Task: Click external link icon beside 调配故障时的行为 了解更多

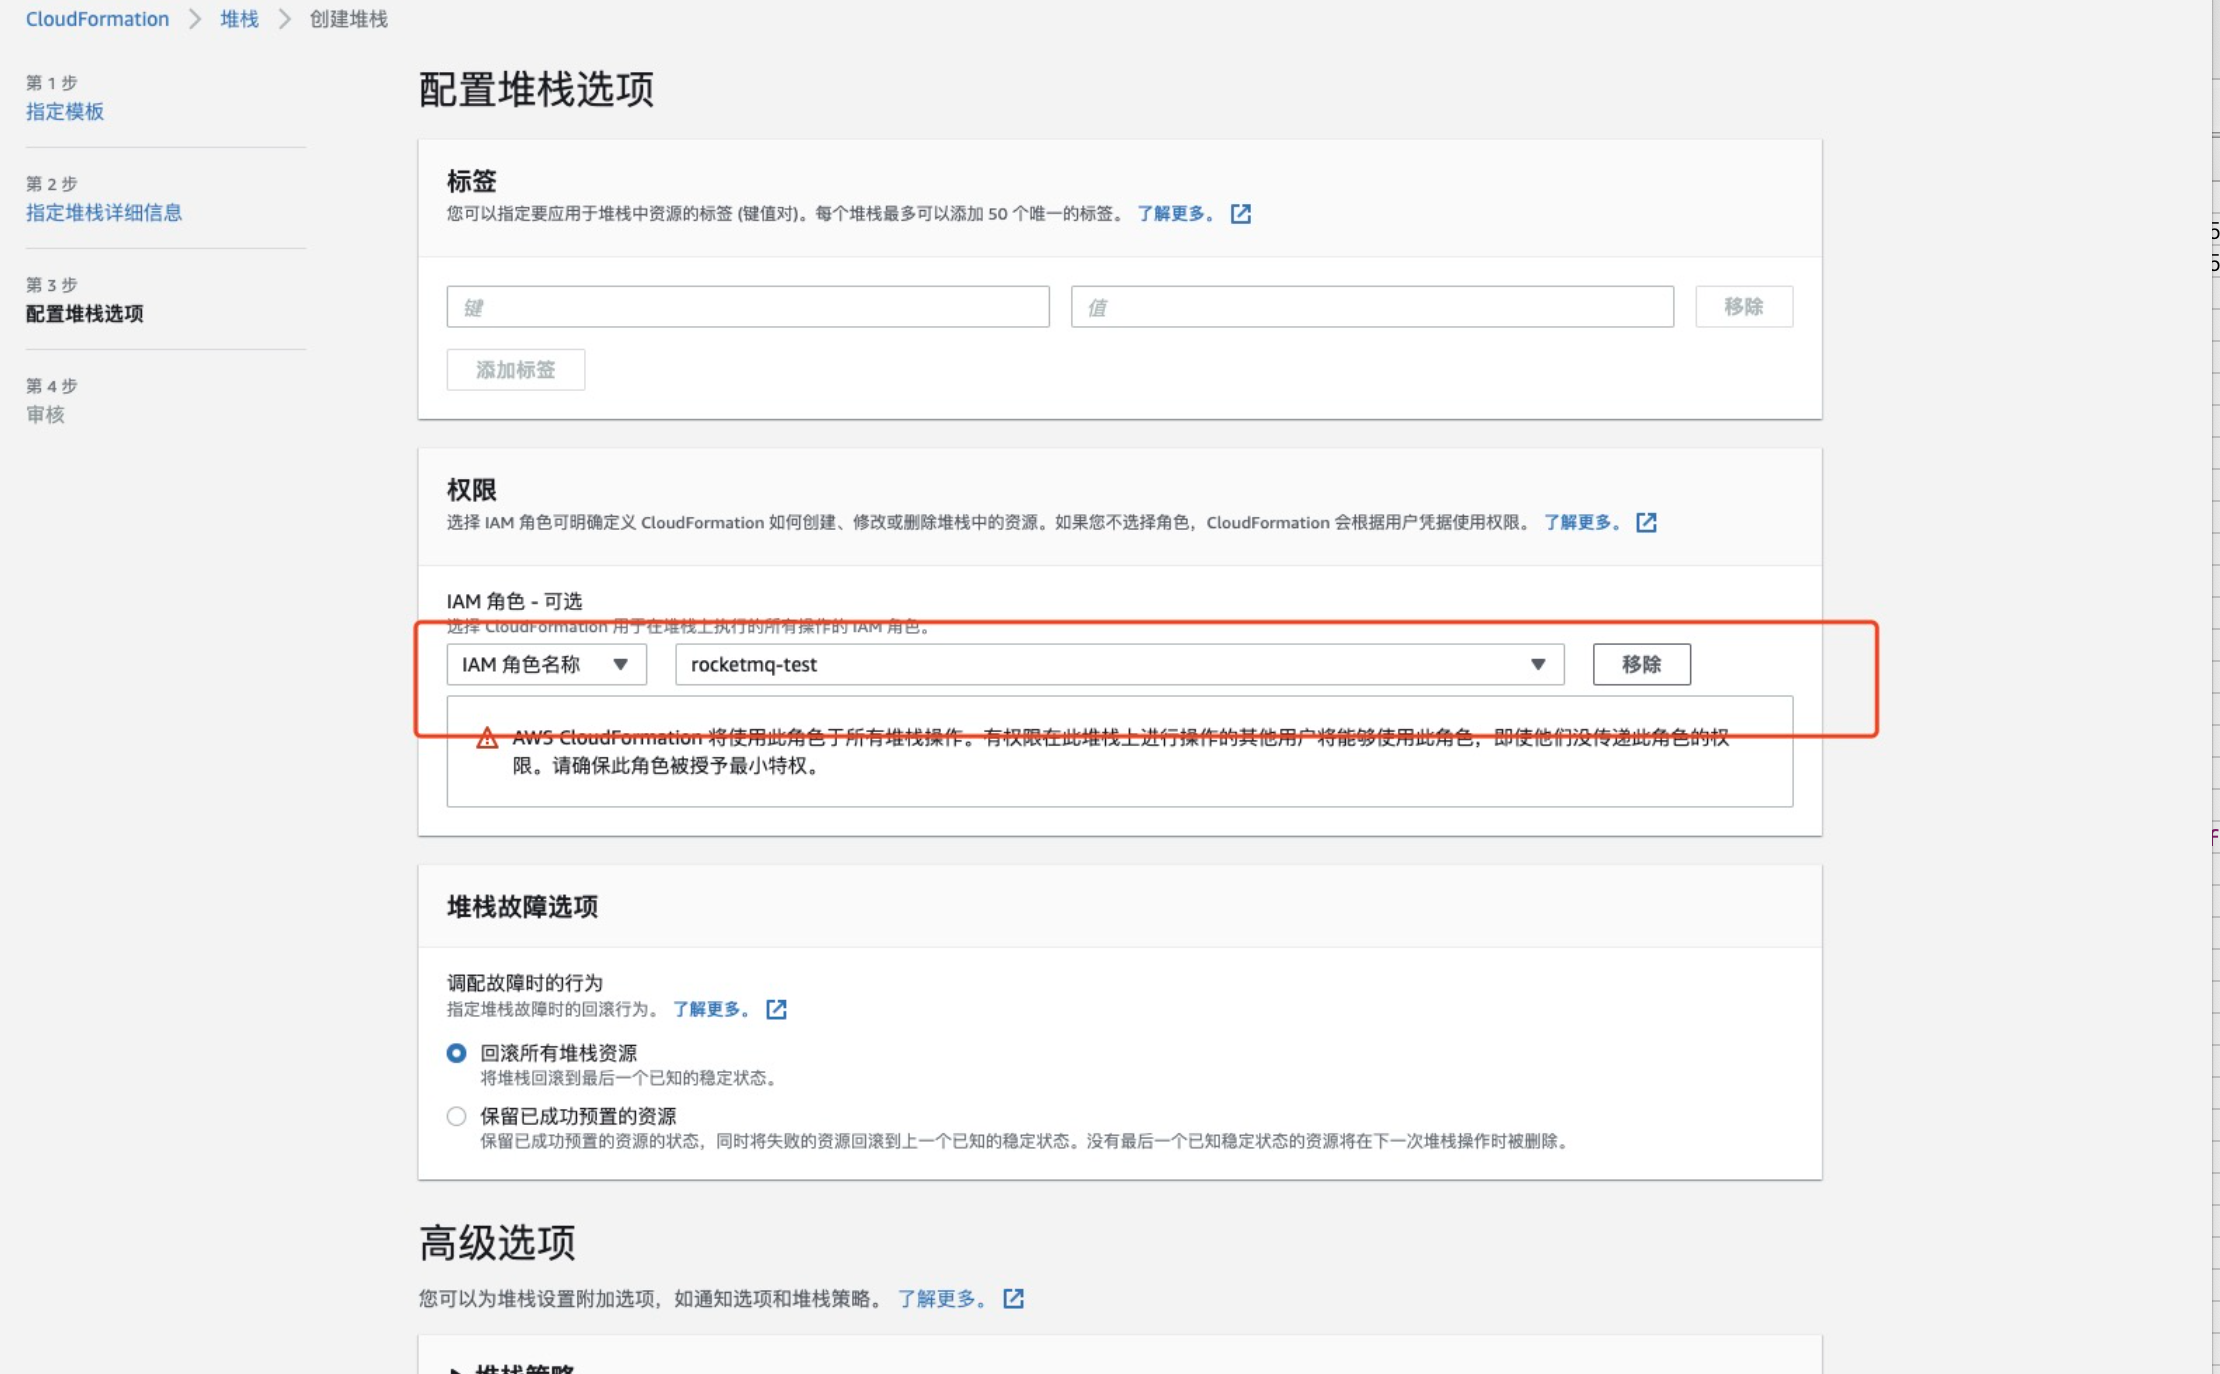Action: (x=776, y=1009)
